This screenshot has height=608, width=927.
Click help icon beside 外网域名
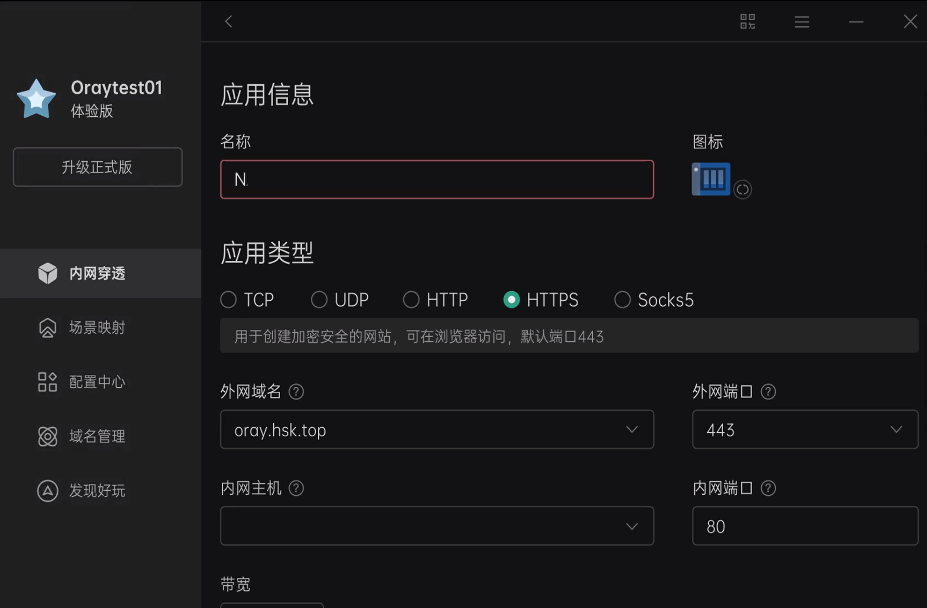(x=296, y=392)
